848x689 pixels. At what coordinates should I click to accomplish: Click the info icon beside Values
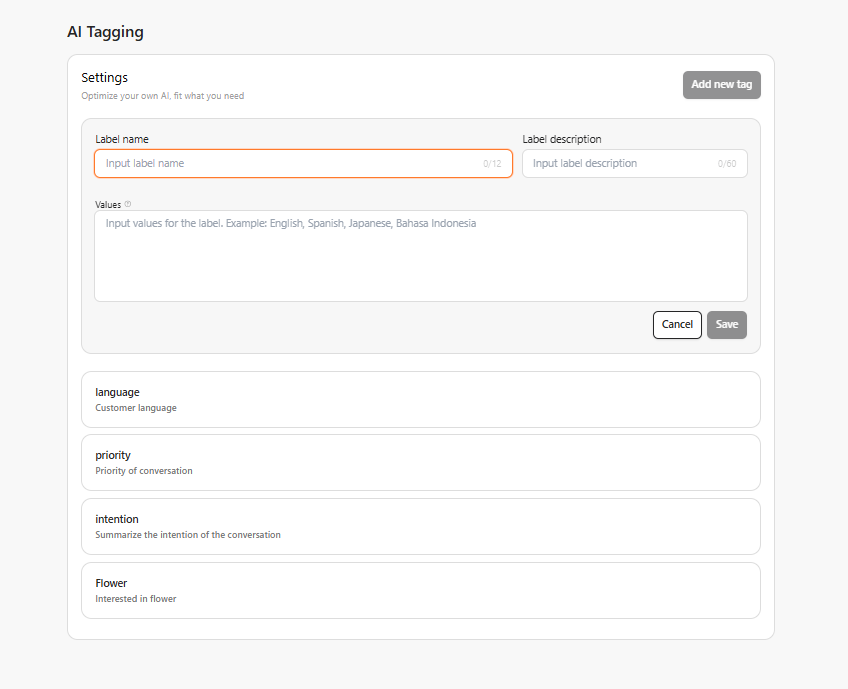[128, 204]
